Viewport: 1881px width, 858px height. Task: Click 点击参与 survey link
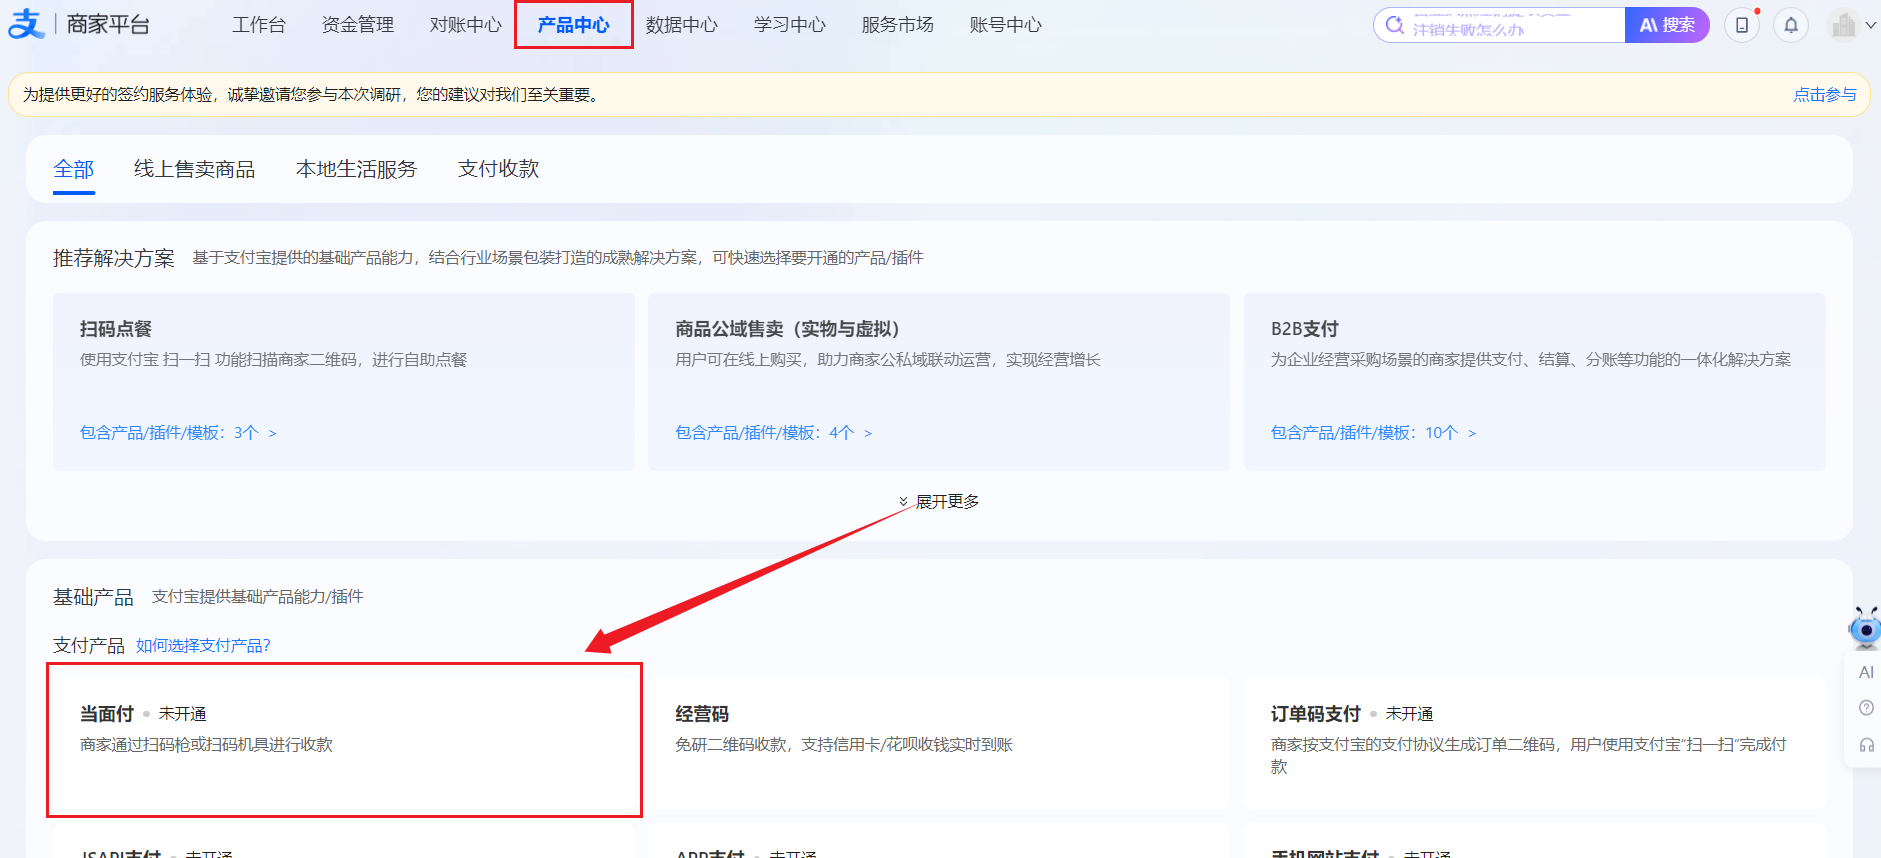click(1824, 95)
